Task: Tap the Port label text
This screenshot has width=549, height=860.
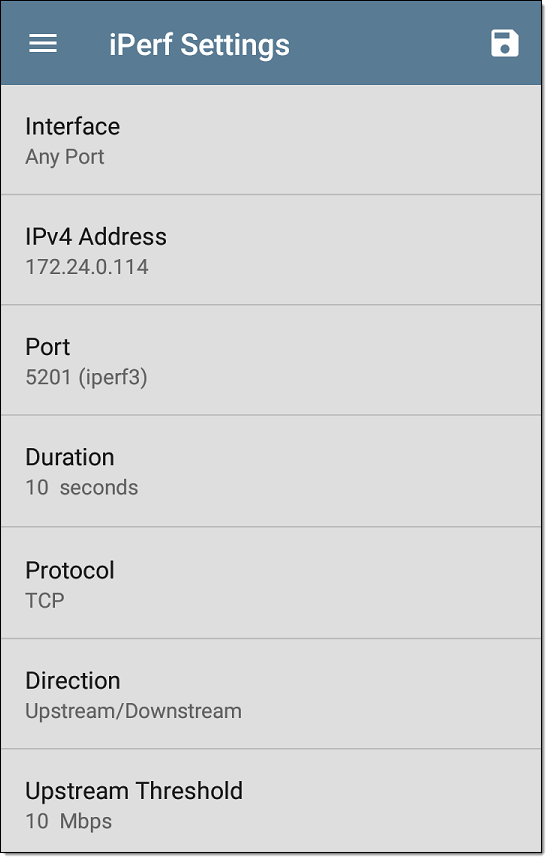Action: 48,347
